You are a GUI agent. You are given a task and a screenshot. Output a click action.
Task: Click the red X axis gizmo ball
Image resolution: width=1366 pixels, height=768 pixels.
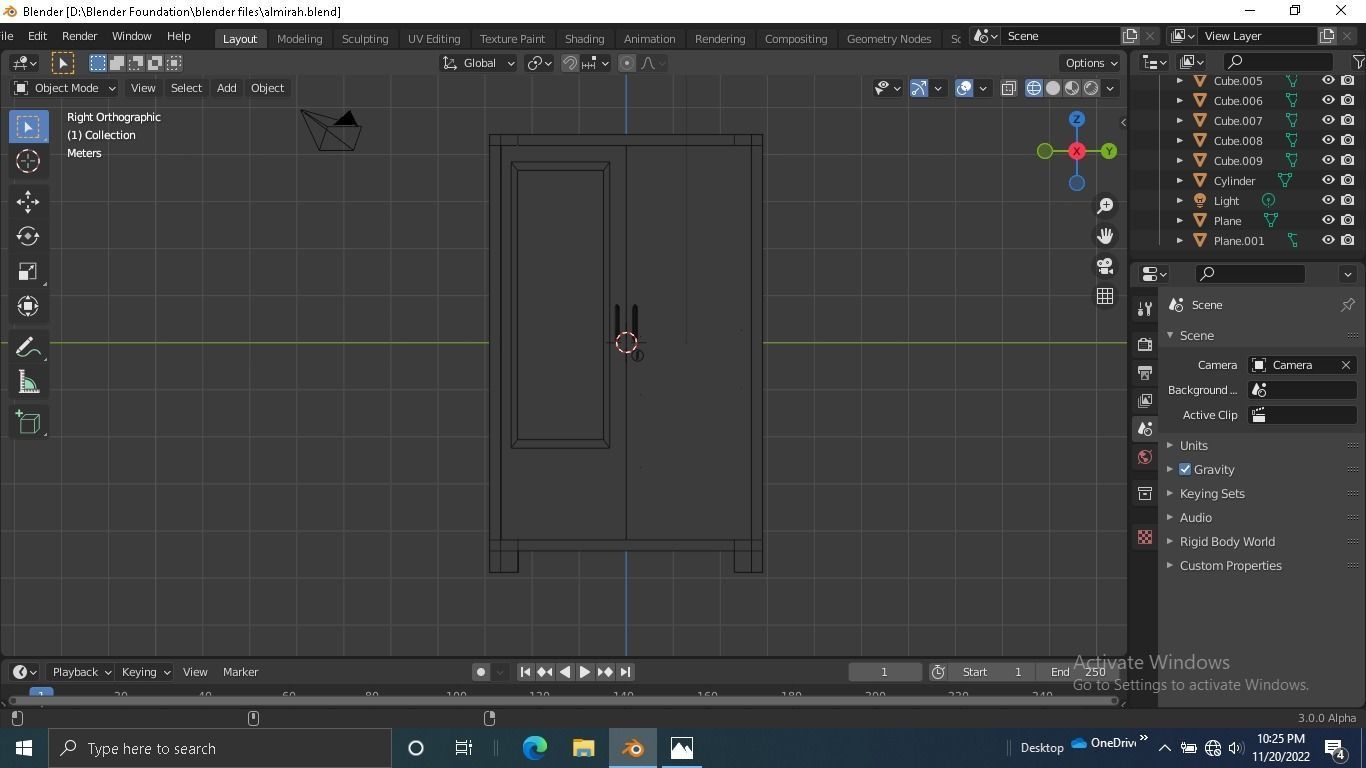tap(1077, 151)
